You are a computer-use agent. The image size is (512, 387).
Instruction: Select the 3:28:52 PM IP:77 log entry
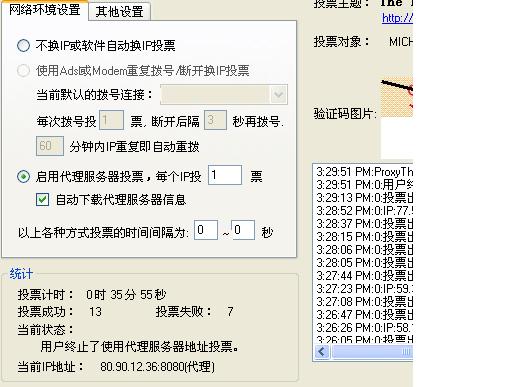(x=364, y=211)
